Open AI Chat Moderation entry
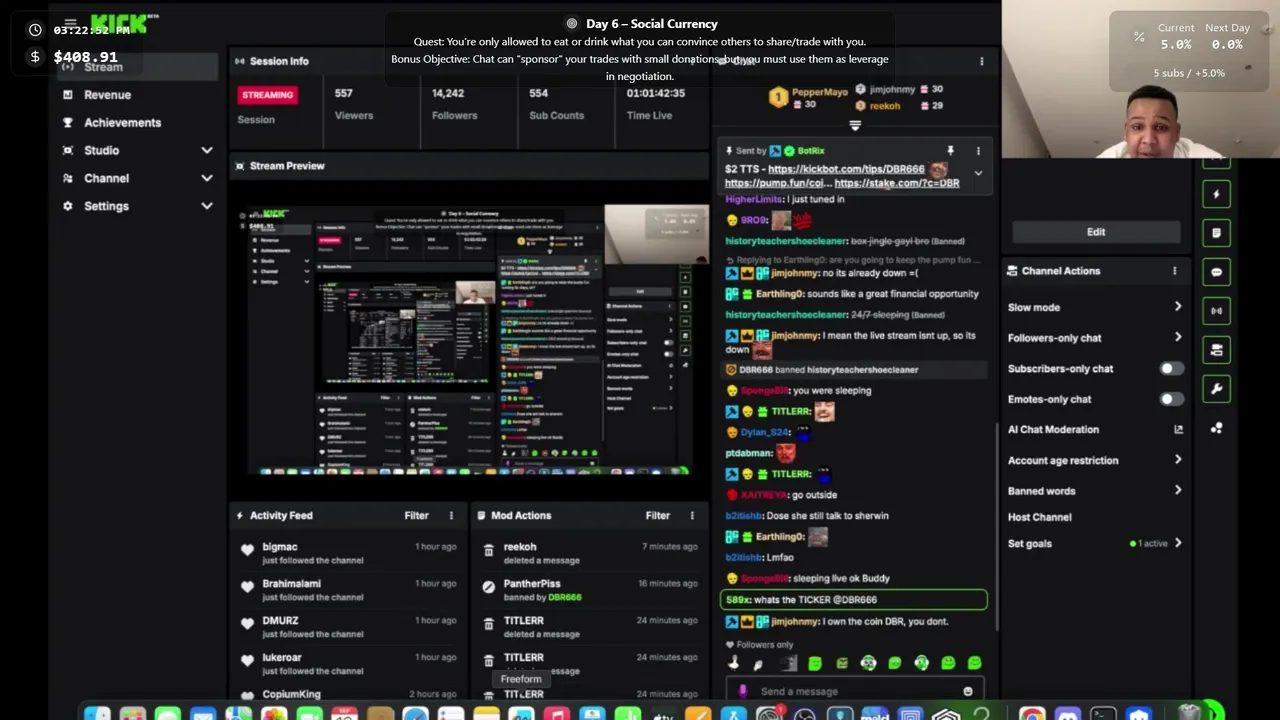 click(x=1053, y=429)
